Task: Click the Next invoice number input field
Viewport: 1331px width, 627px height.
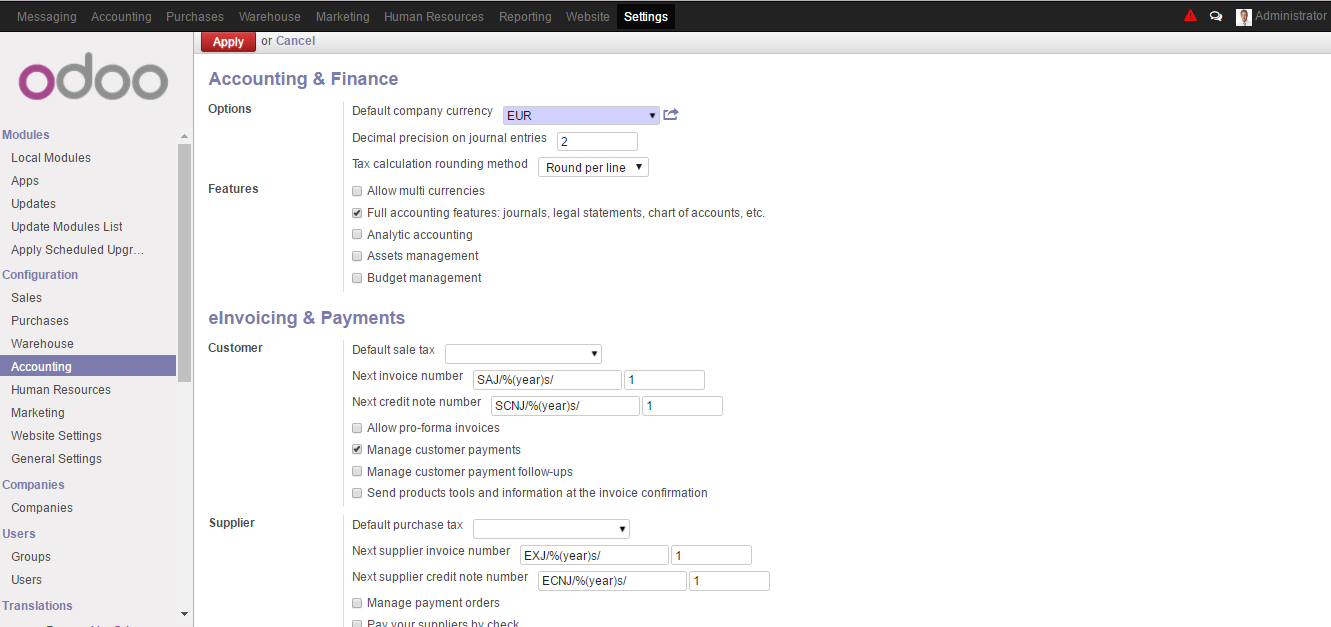Action: 548,379
